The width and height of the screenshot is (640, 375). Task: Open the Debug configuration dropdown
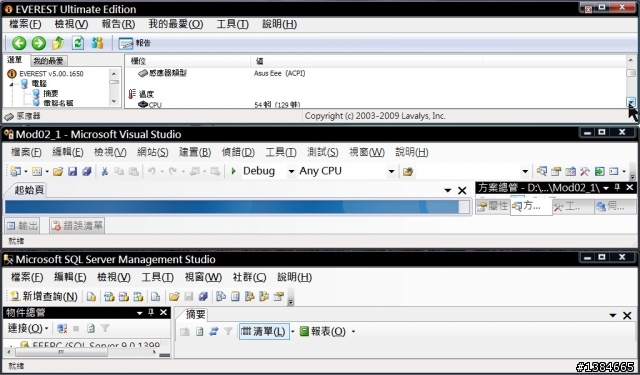[x=291, y=171]
